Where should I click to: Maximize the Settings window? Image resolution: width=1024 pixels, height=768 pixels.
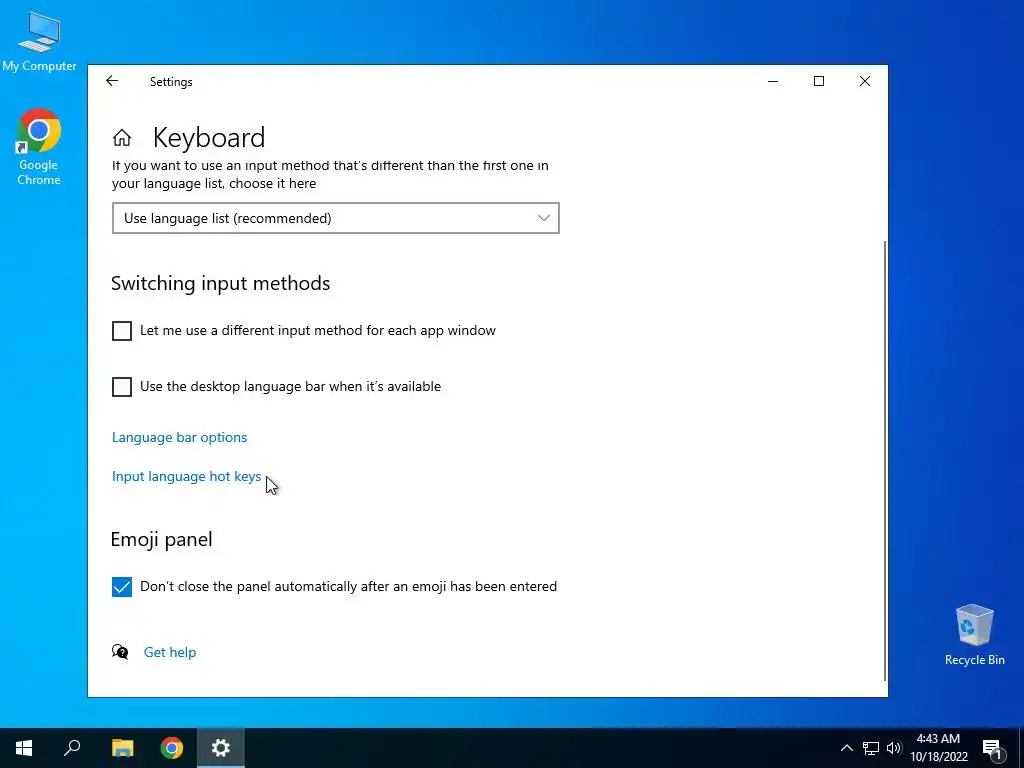(x=819, y=81)
